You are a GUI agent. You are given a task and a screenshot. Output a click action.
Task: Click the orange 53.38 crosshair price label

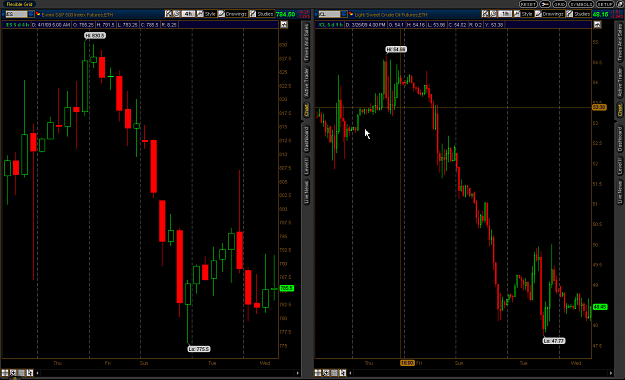[x=599, y=107]
